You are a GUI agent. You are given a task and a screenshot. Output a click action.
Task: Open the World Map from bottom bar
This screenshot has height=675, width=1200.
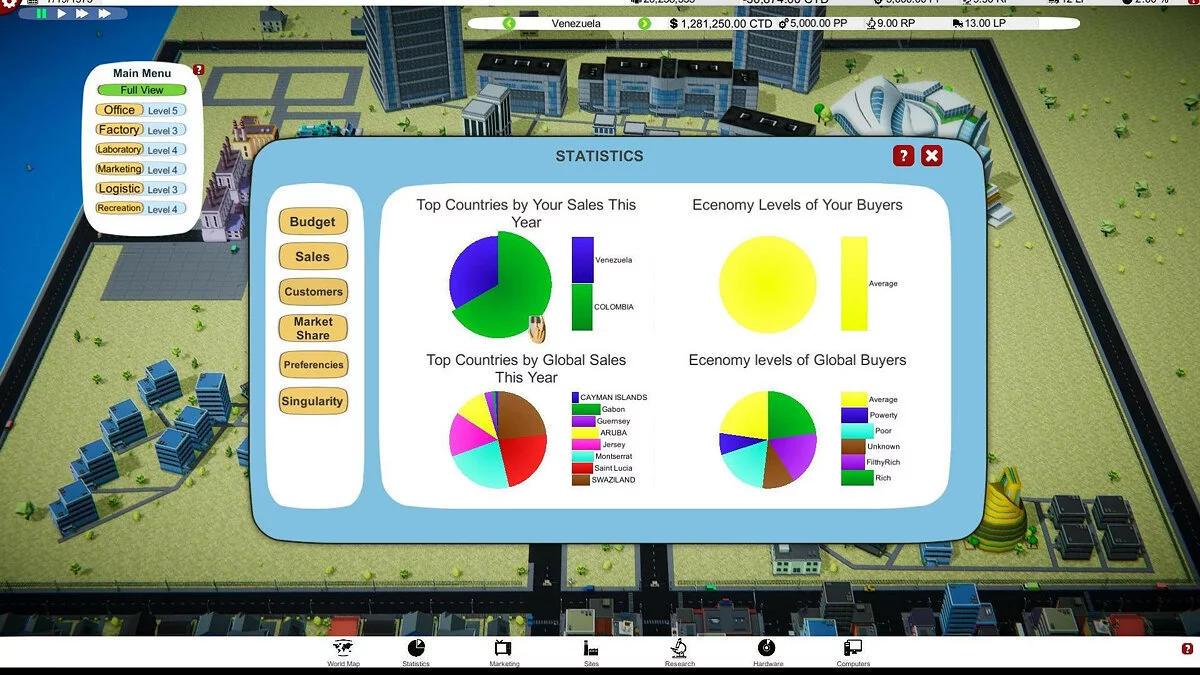point(342,648)
